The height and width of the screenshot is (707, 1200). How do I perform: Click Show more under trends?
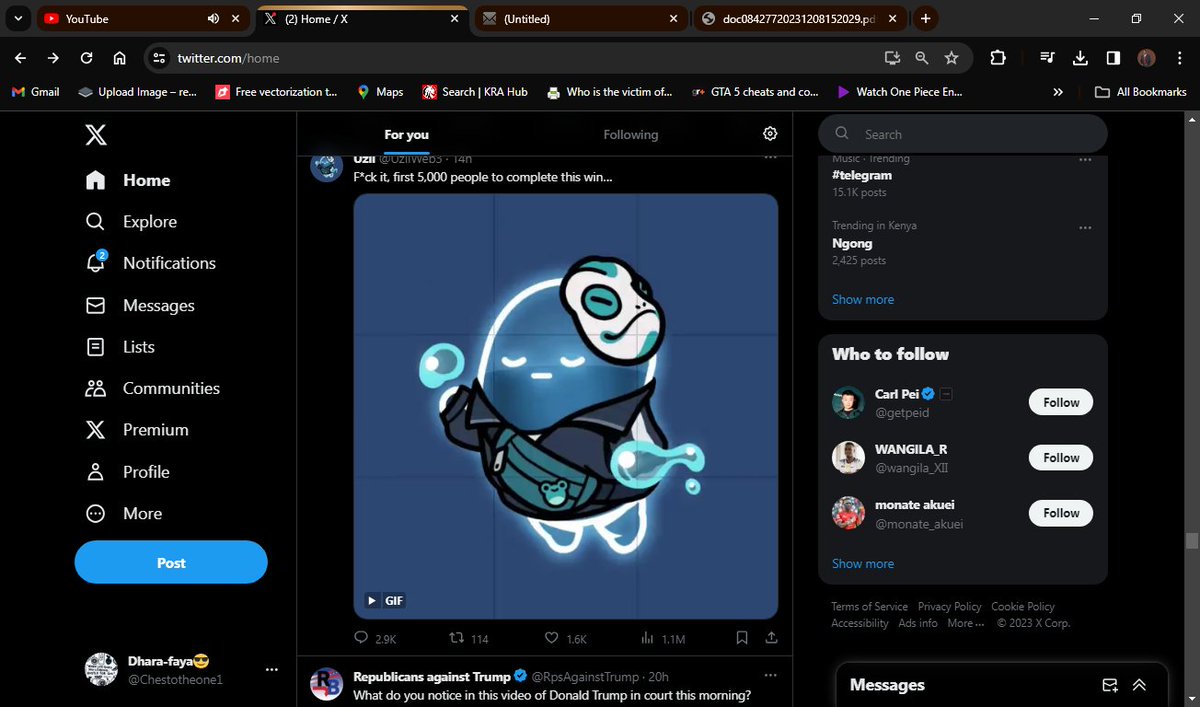pos(863,299)
